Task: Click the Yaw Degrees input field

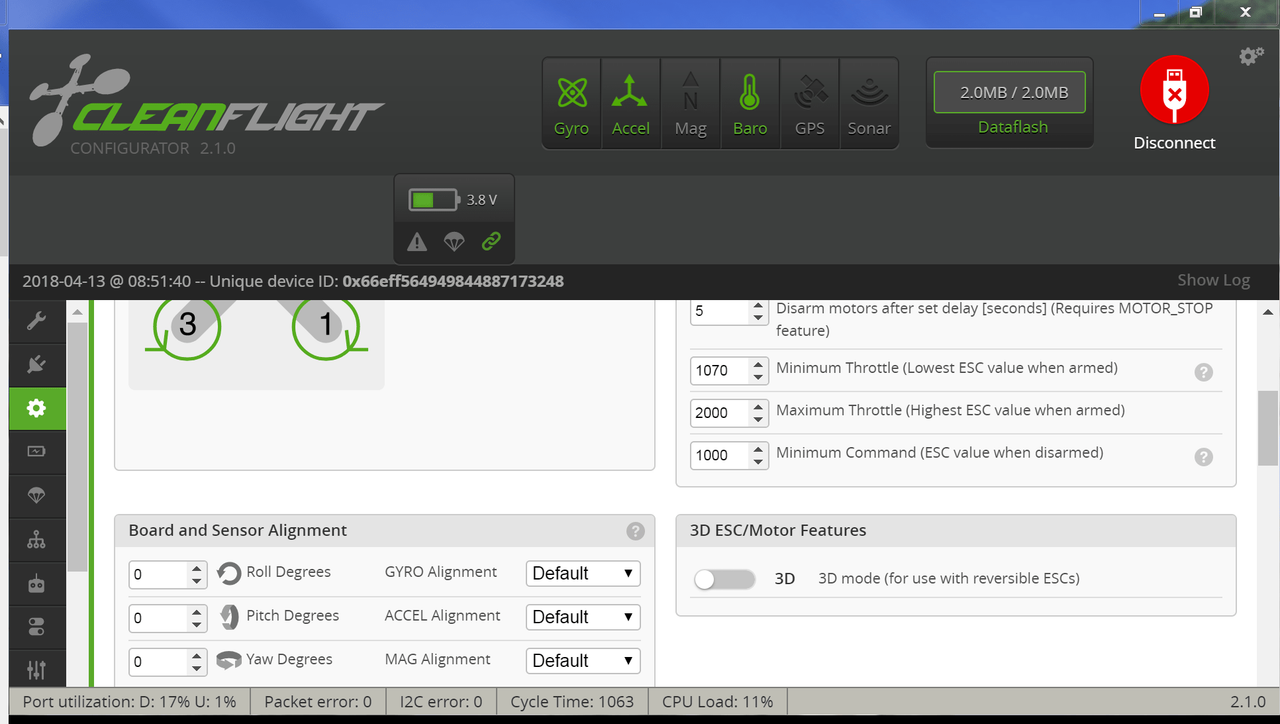Action: 168,662
